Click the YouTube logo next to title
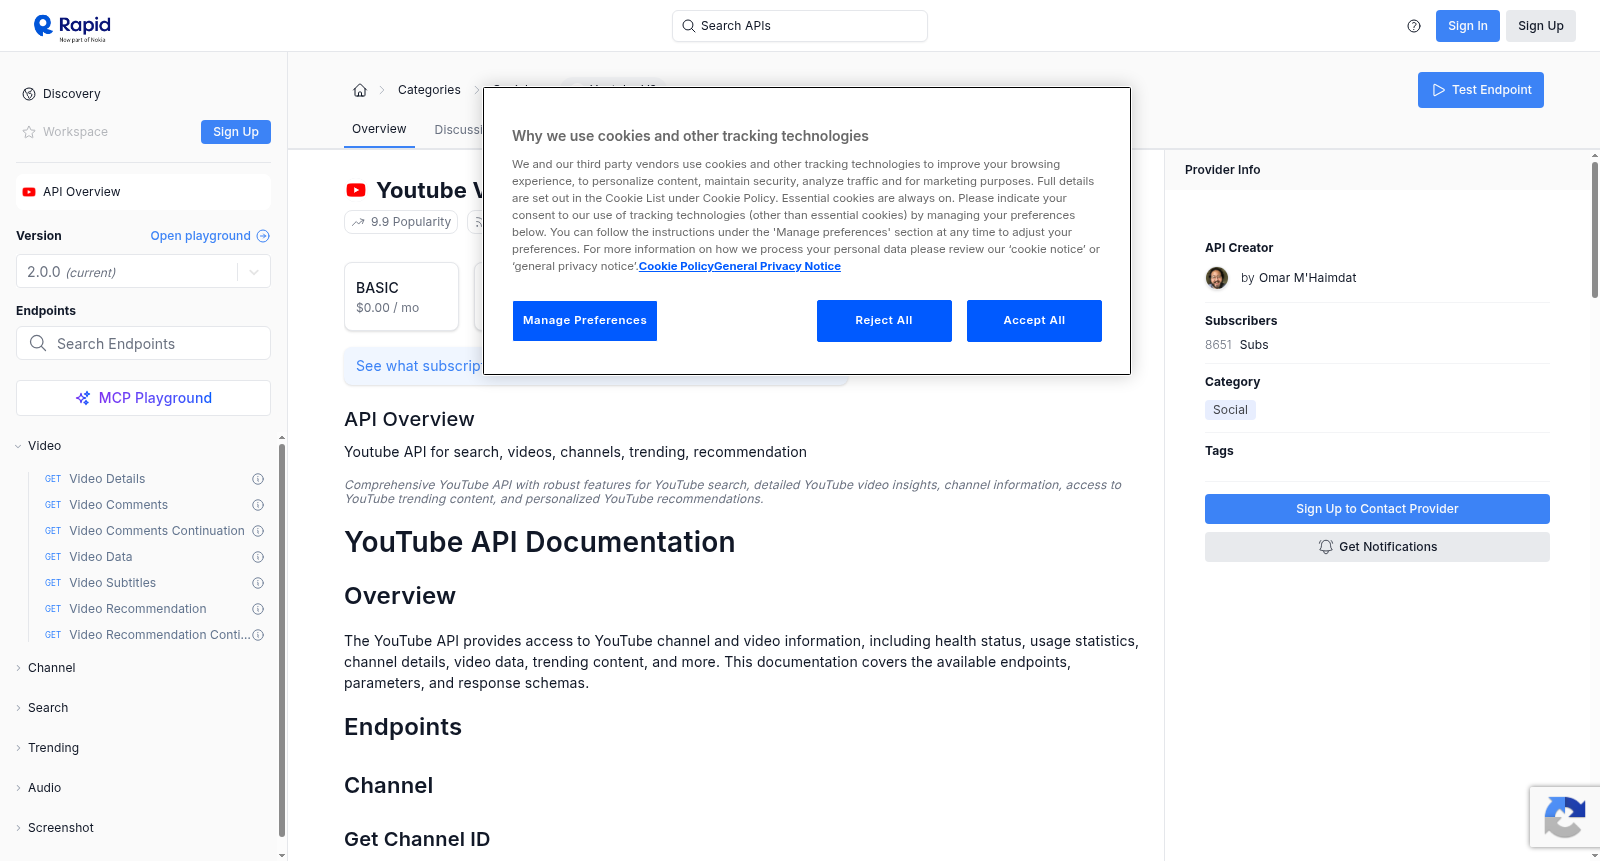The height and width of the screenshot is (861, 1600). pyautogui.click(x=356, y=190)
